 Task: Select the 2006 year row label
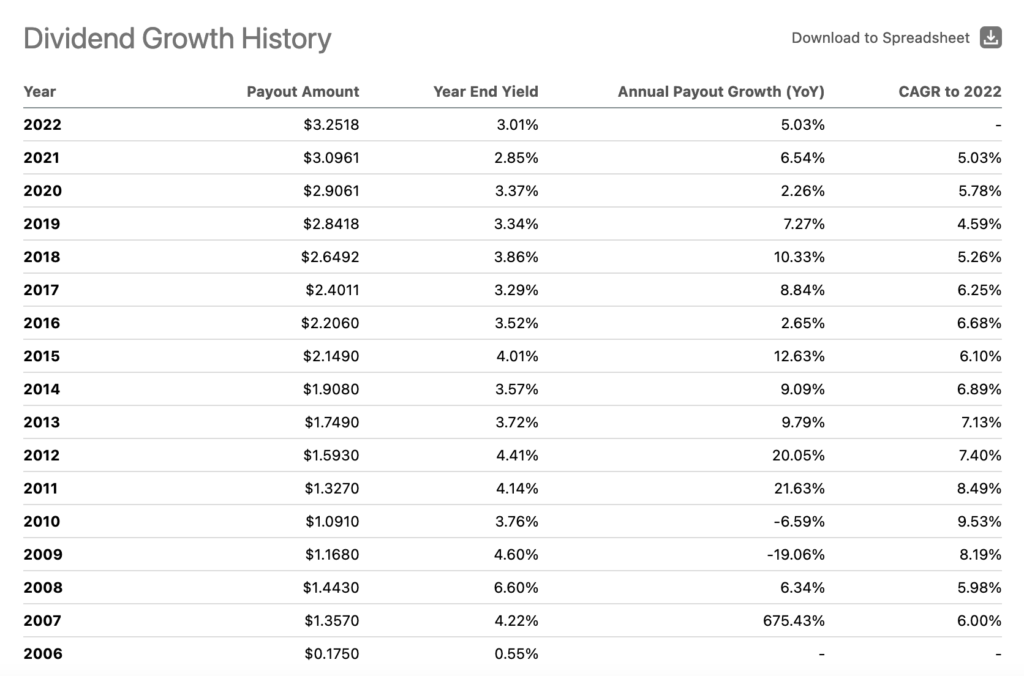(x=42, y=654)
